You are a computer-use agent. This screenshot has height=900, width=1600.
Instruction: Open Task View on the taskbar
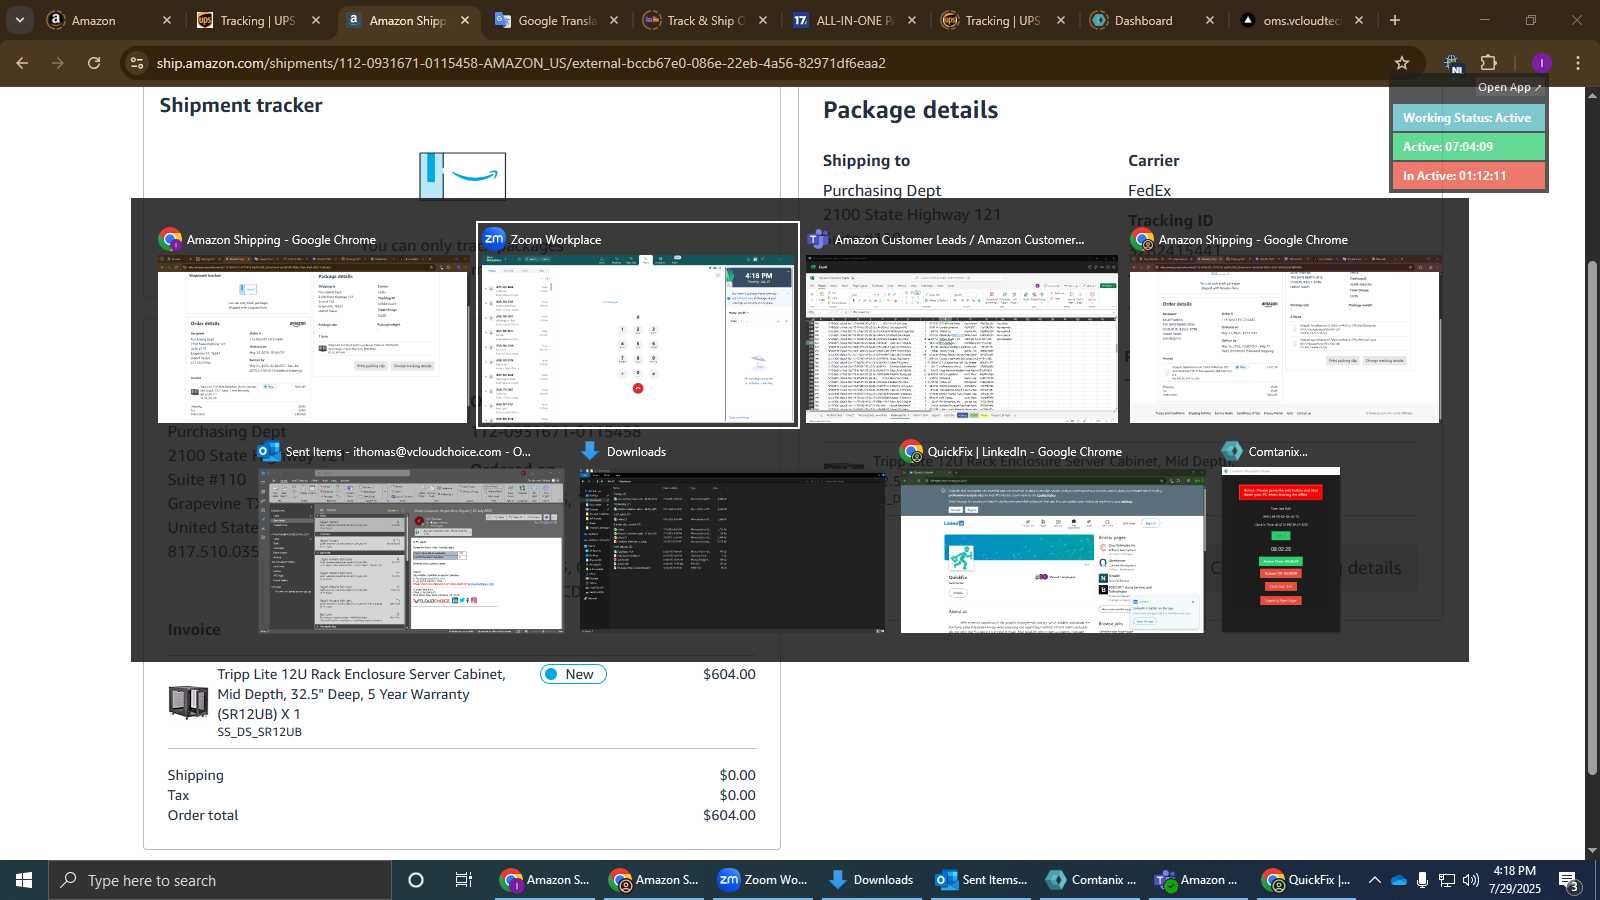(464, 880)
